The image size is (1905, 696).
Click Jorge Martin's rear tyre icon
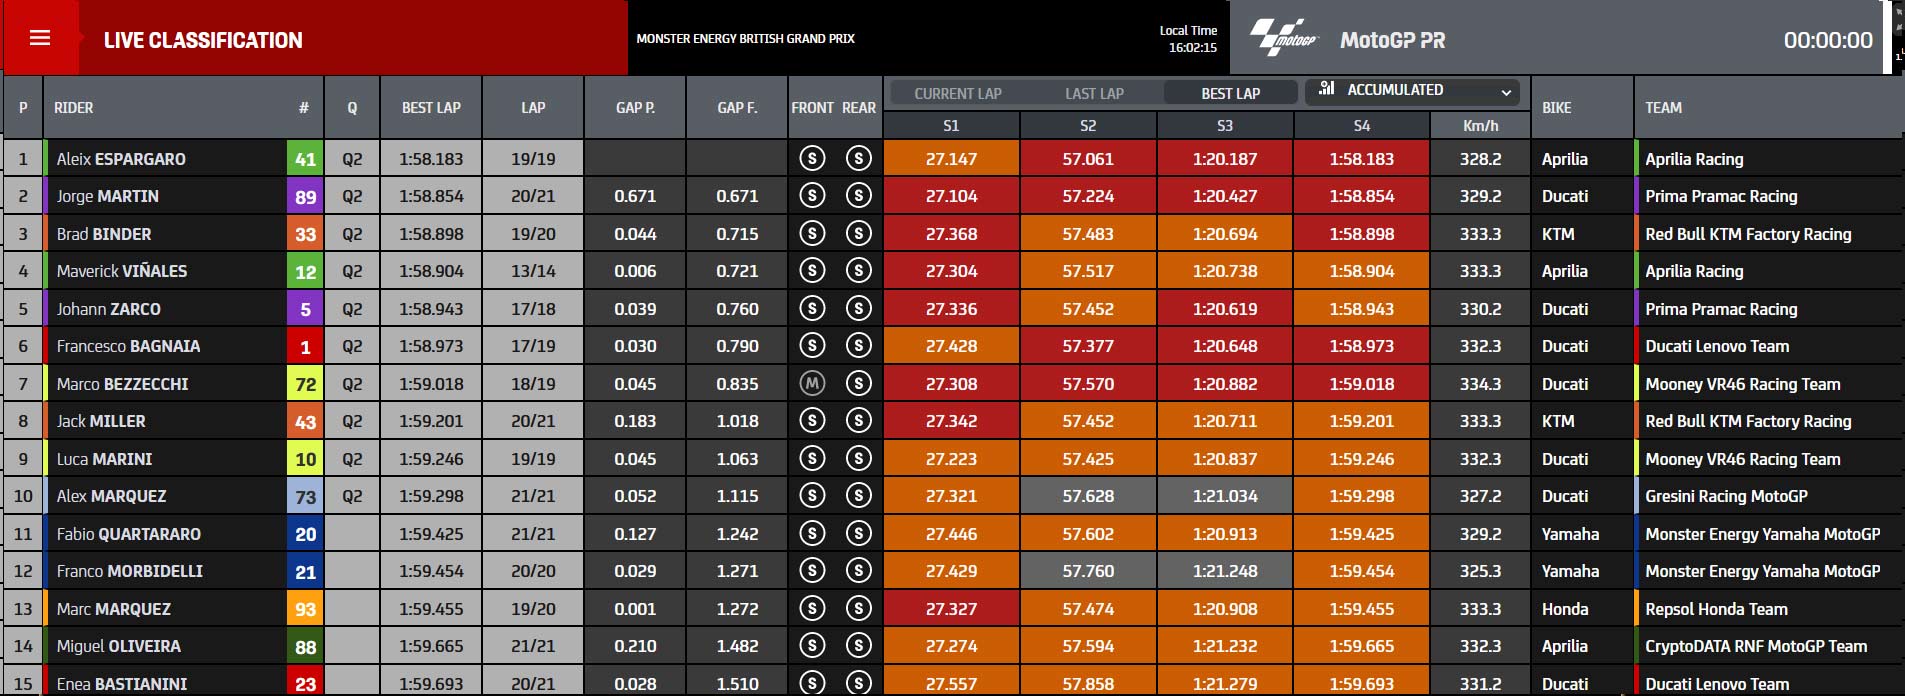click(858, 196)
